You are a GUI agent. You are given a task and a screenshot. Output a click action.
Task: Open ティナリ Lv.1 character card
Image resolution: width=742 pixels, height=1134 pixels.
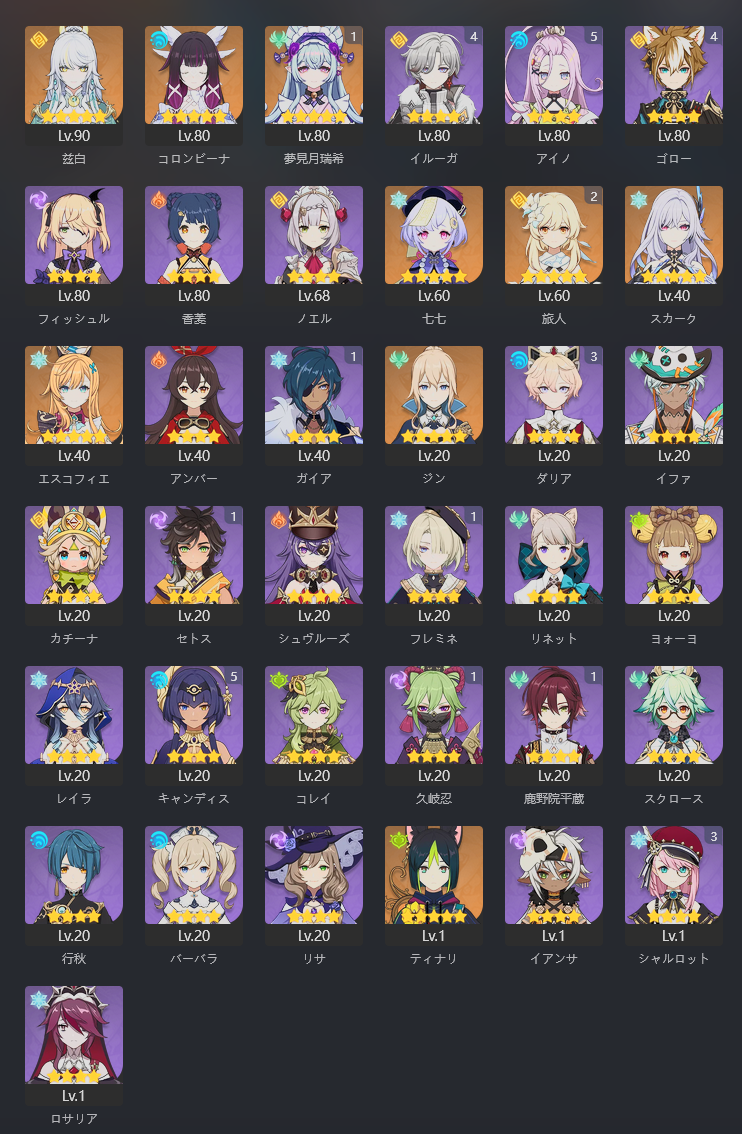point(434,885)
